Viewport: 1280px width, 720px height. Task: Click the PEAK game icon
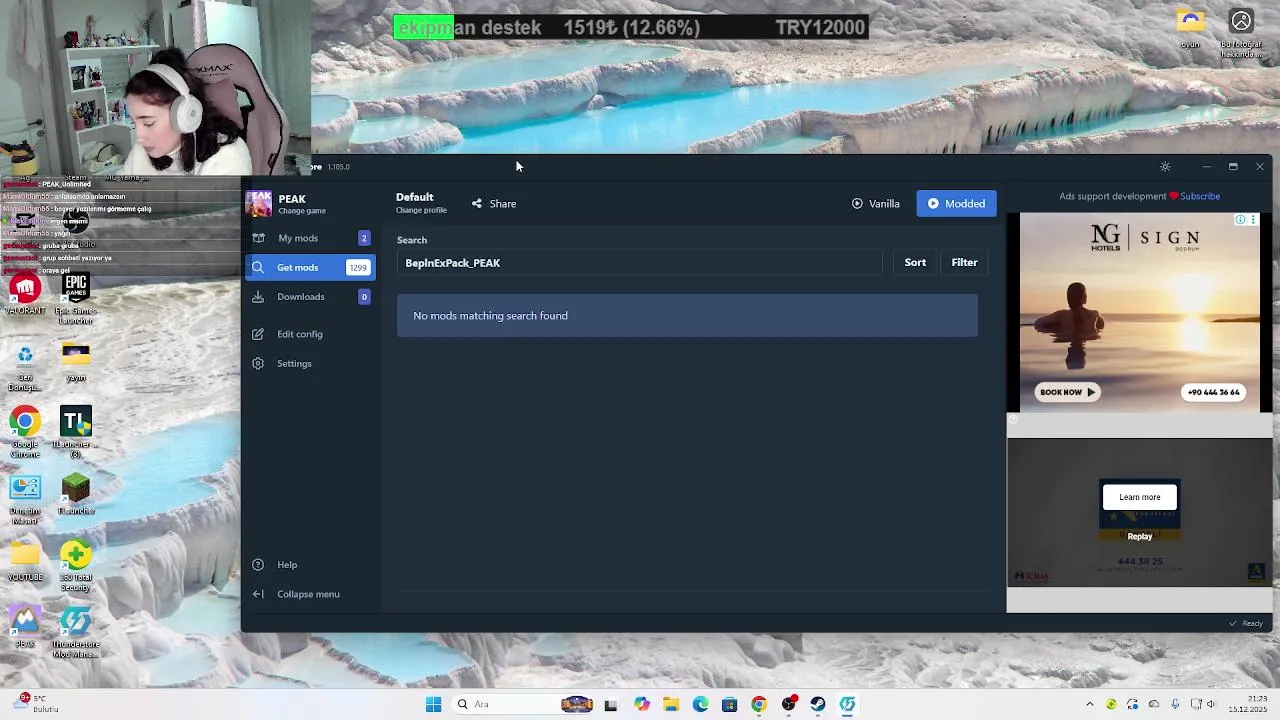(259, 203)
